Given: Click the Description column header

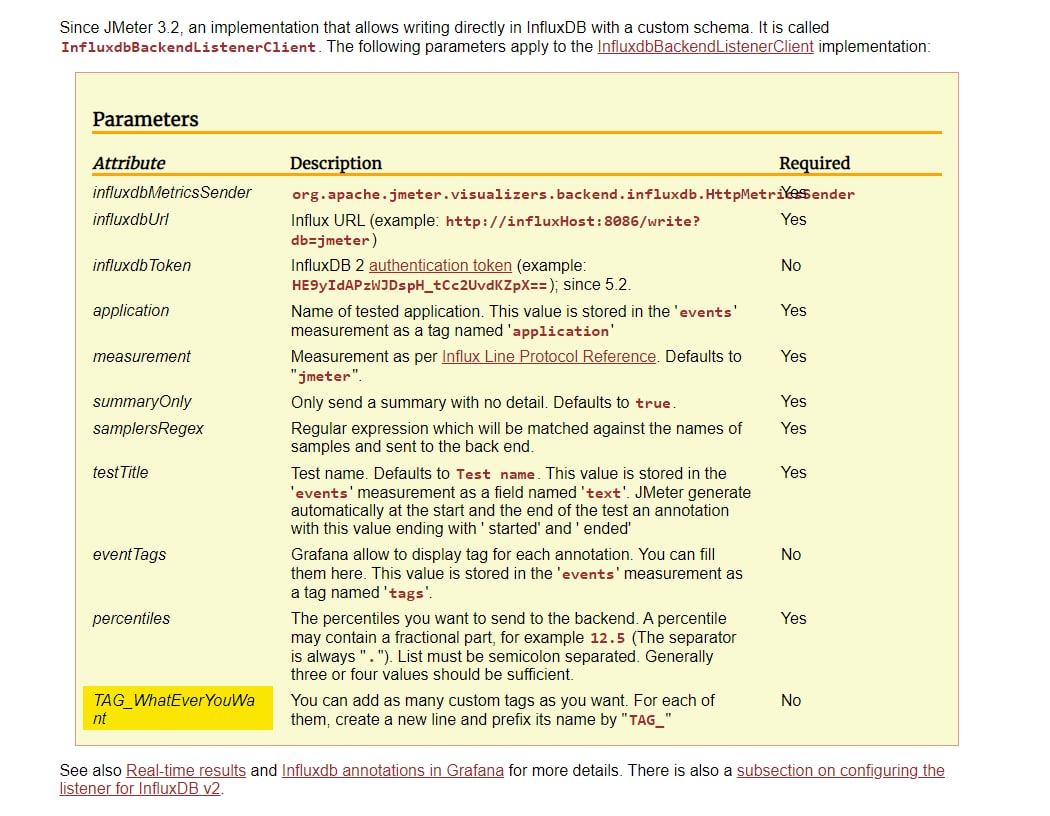Looking at the screenshot, I should [335, 163].
